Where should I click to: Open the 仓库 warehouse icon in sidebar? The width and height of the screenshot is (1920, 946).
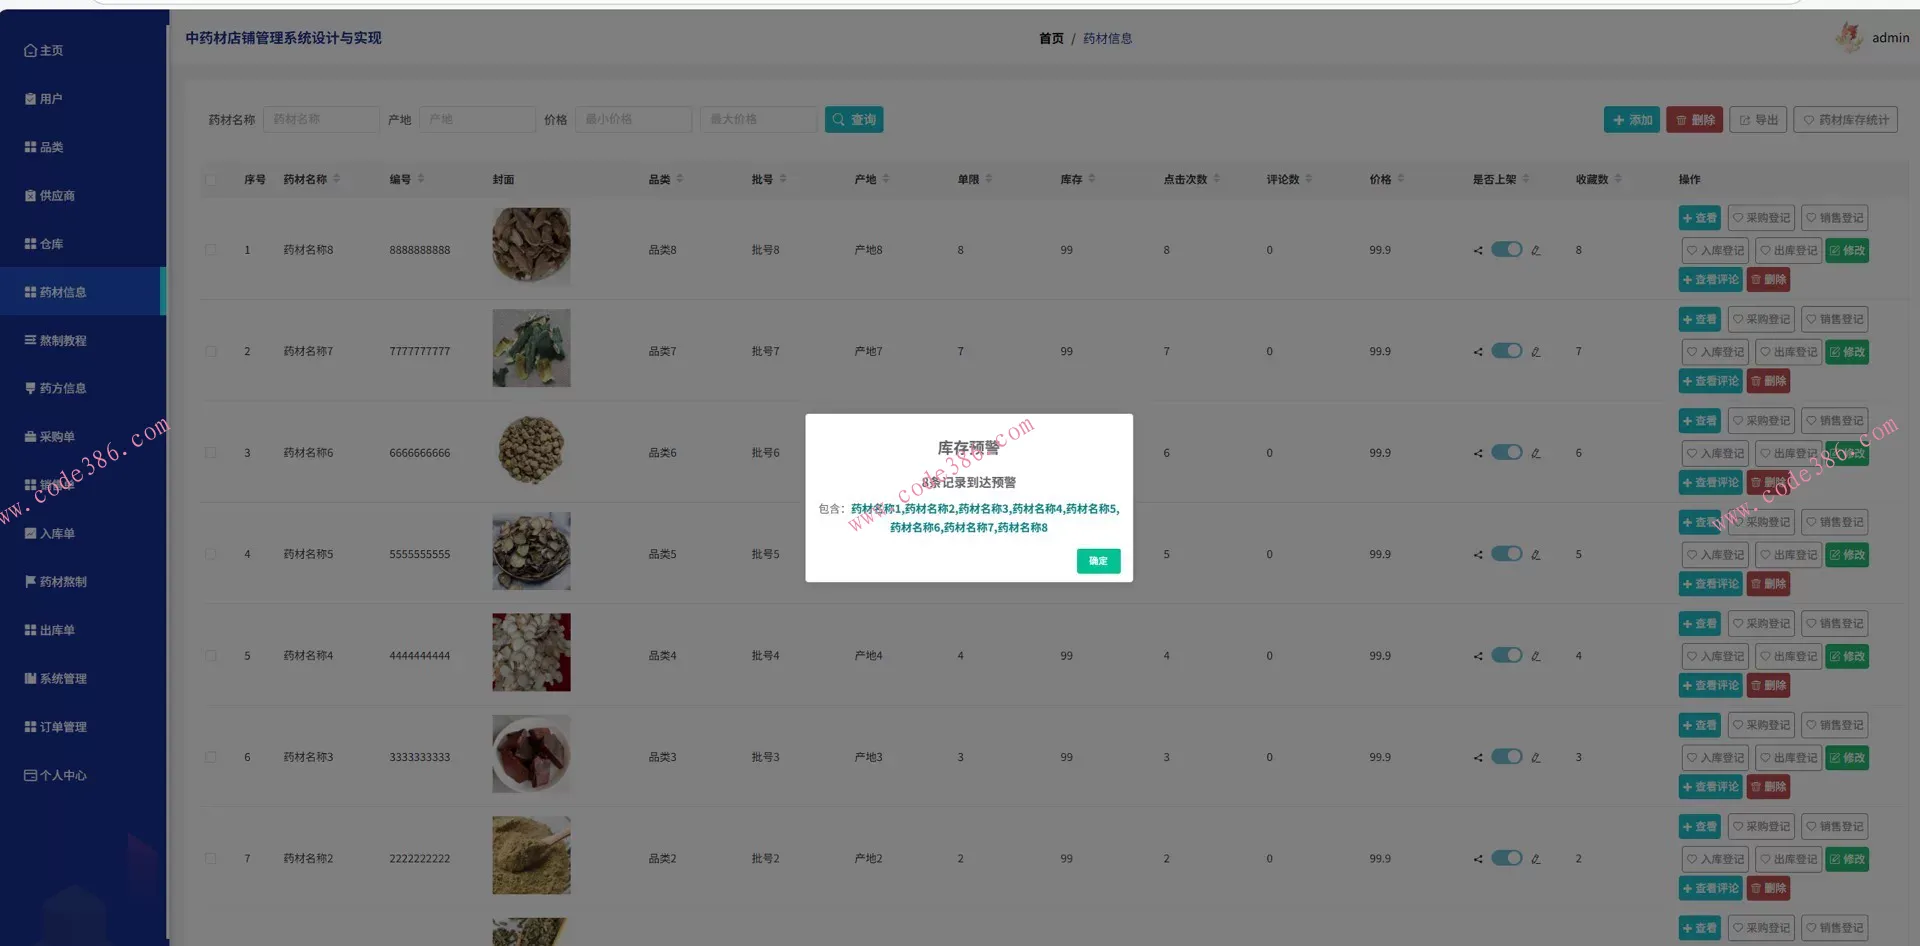coord(29,243)
